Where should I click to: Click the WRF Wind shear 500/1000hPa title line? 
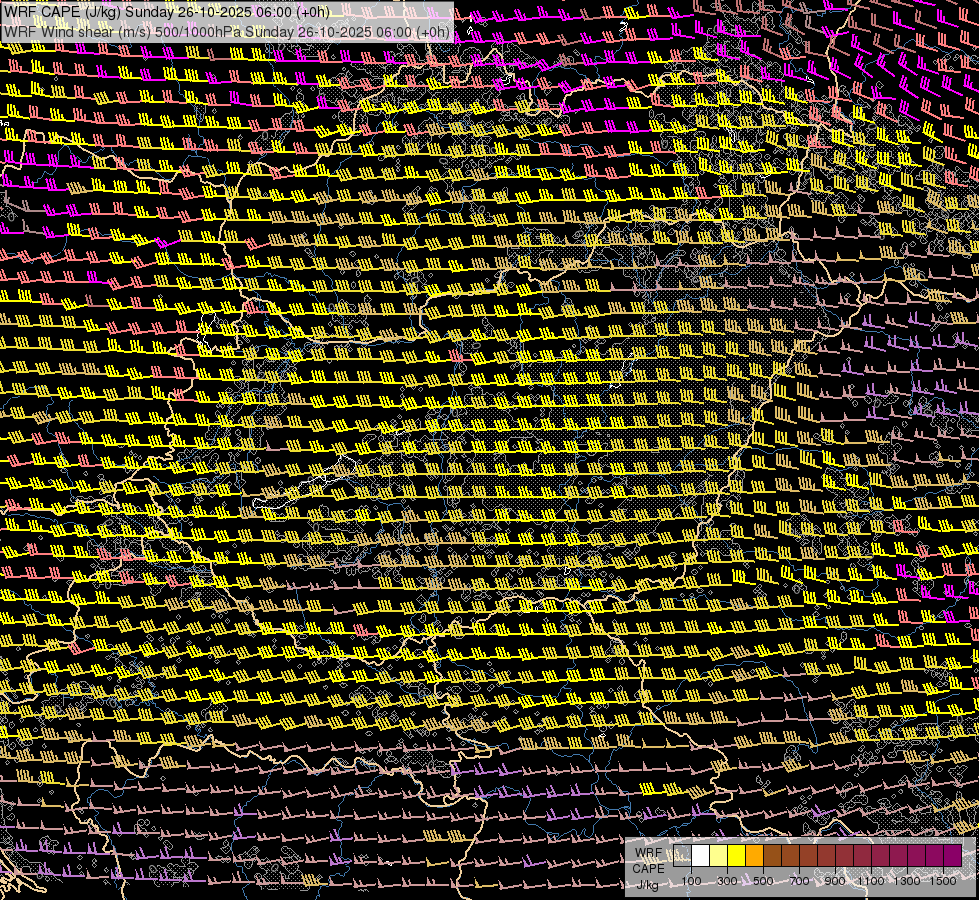(227, 32)
